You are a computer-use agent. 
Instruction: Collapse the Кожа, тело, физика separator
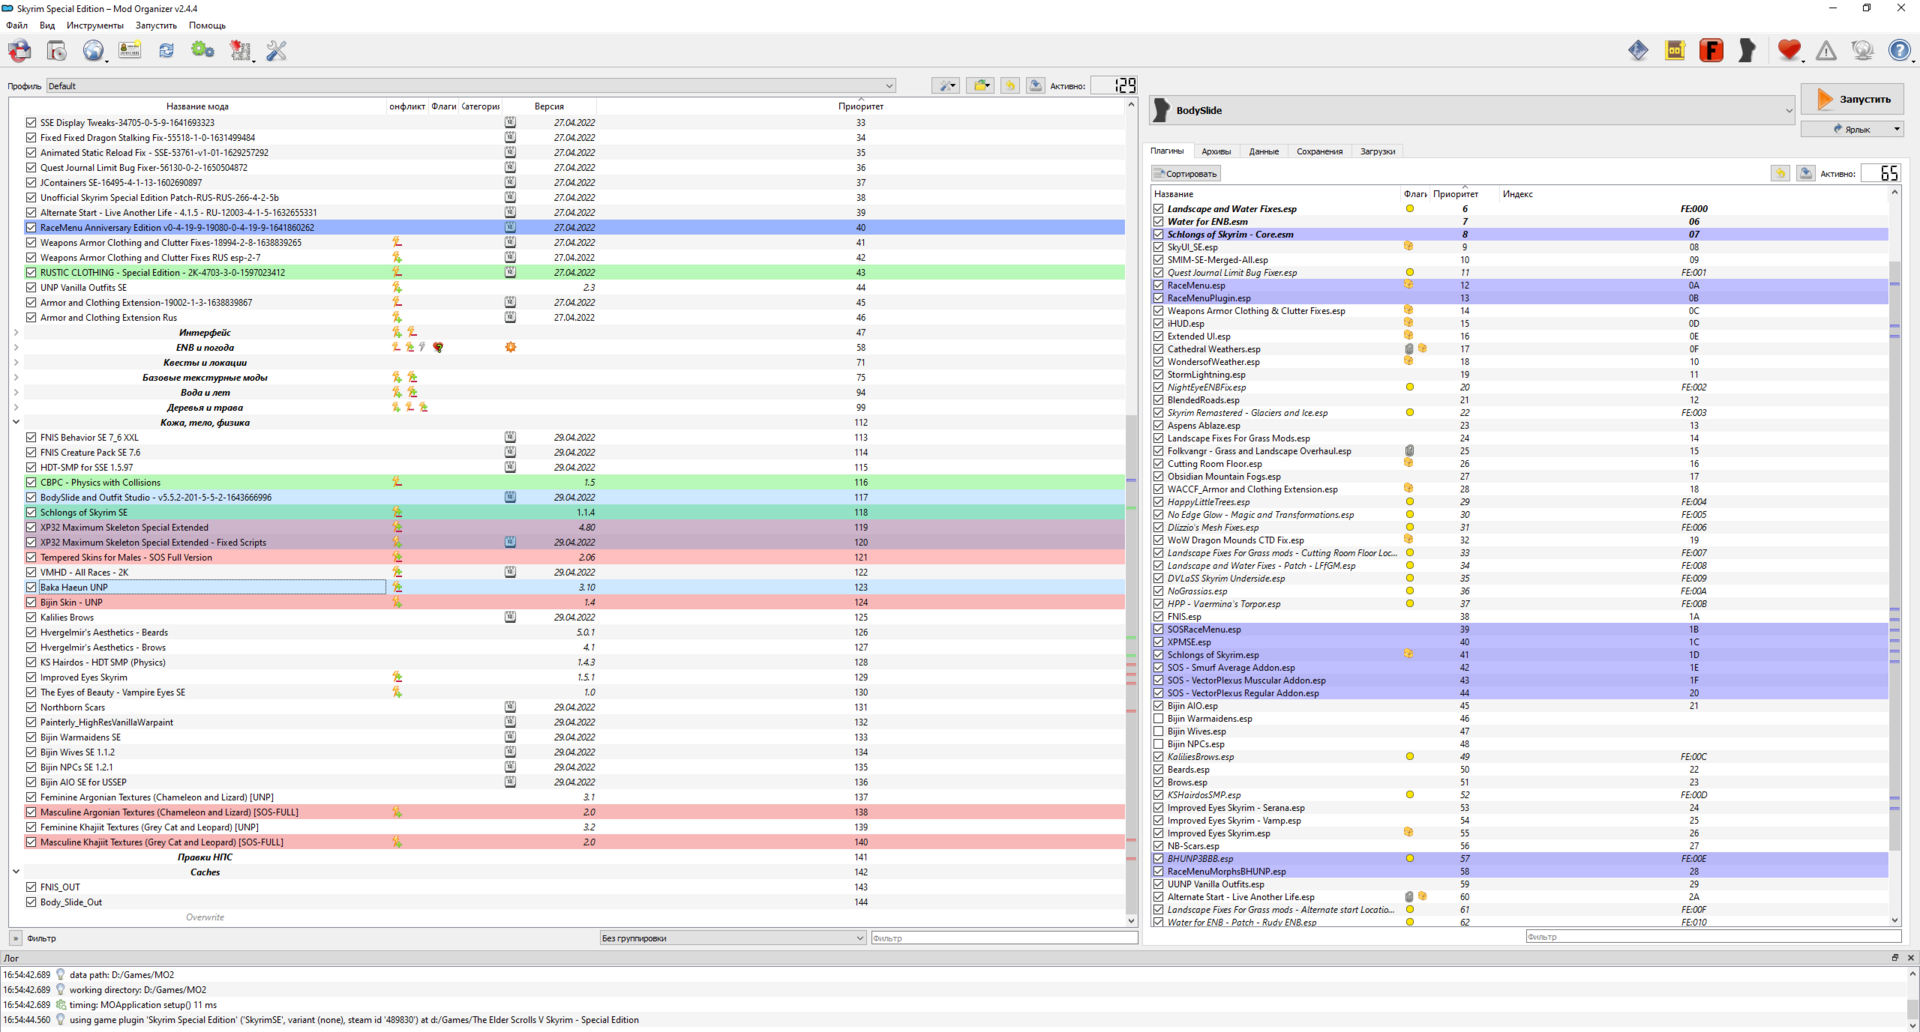[x=16, y=423]
